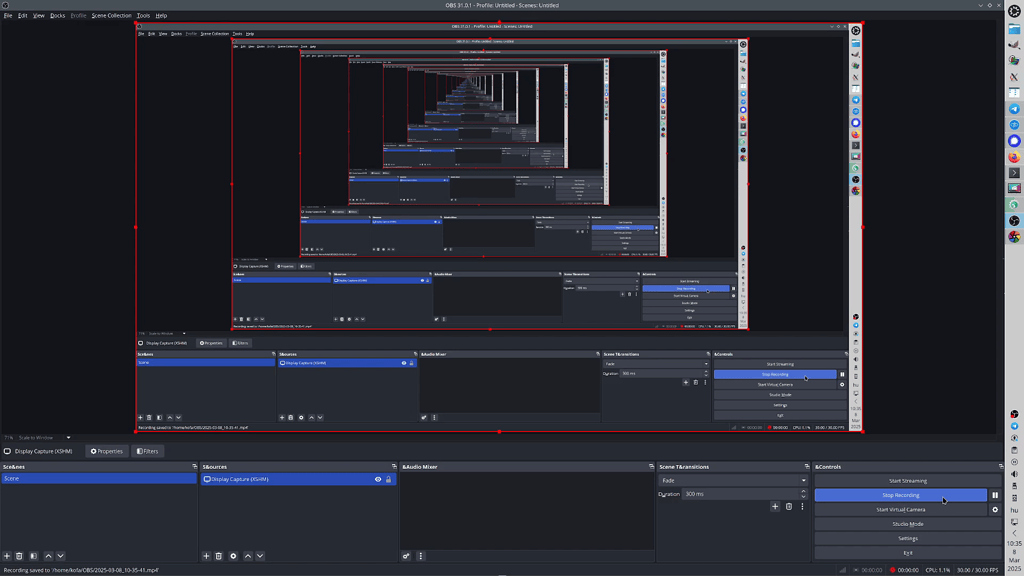This screenshot has width=1024, height=576.
Task: Open the Tools menu
Action: click(142, 15)
